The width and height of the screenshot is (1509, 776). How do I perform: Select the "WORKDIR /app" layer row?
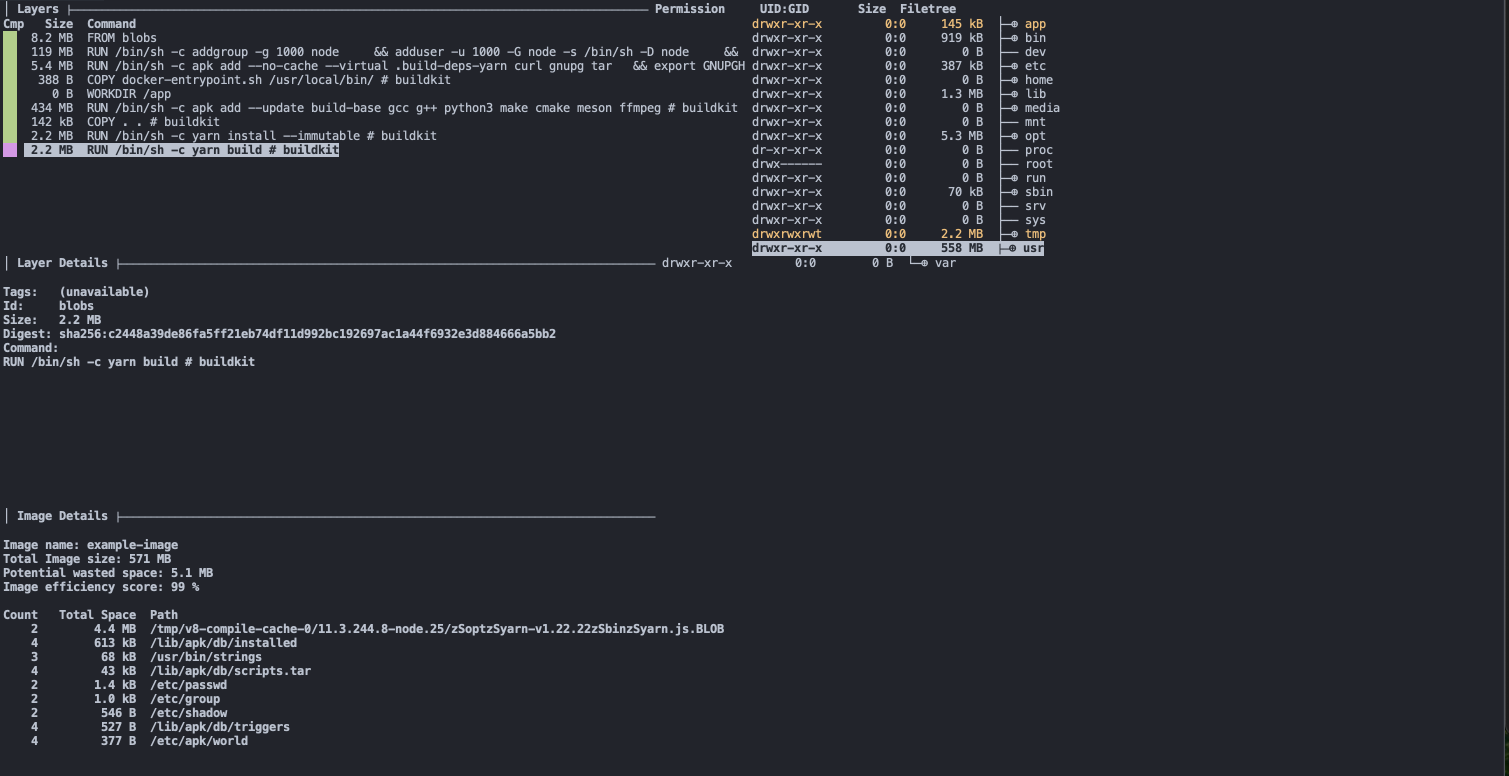[128, 94]
